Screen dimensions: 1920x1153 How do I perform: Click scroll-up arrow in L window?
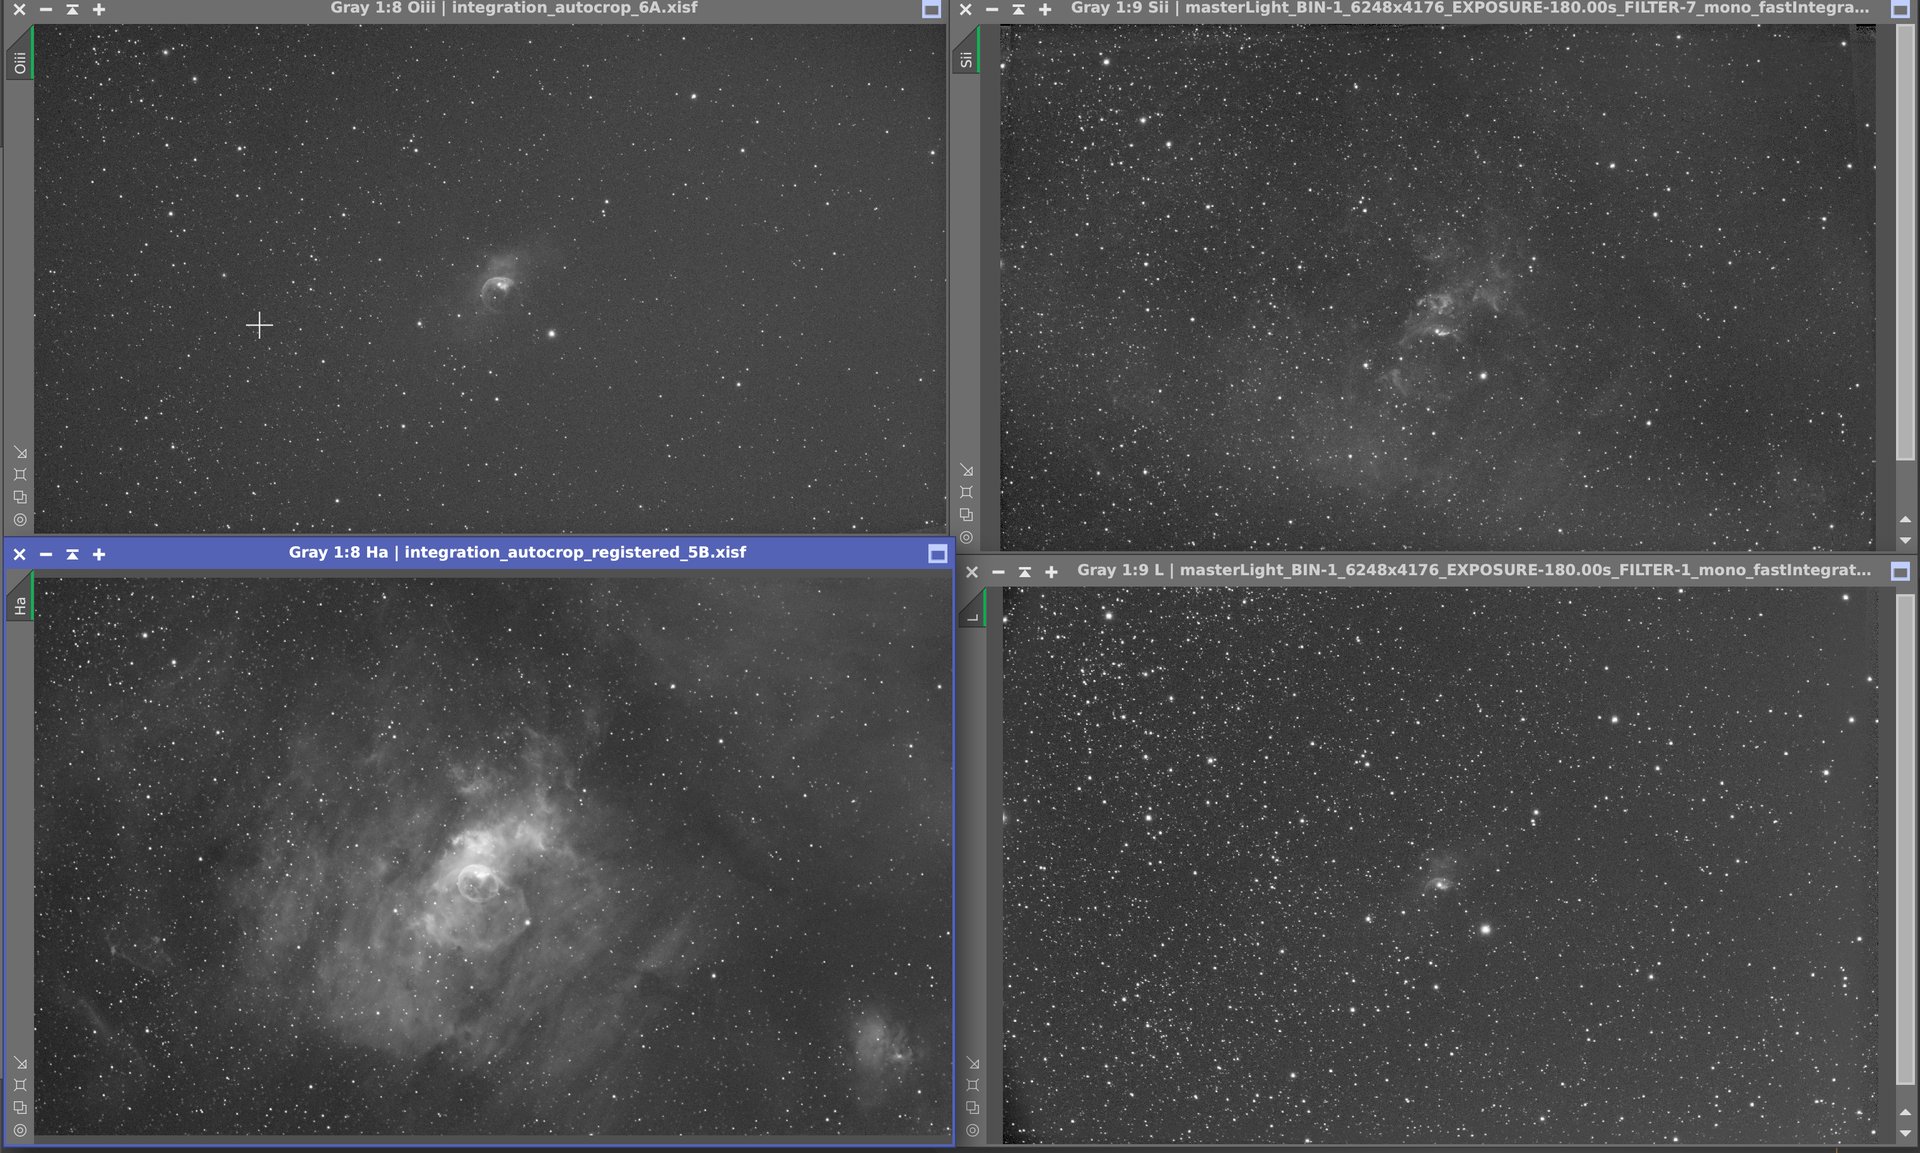[1905, 1112]
